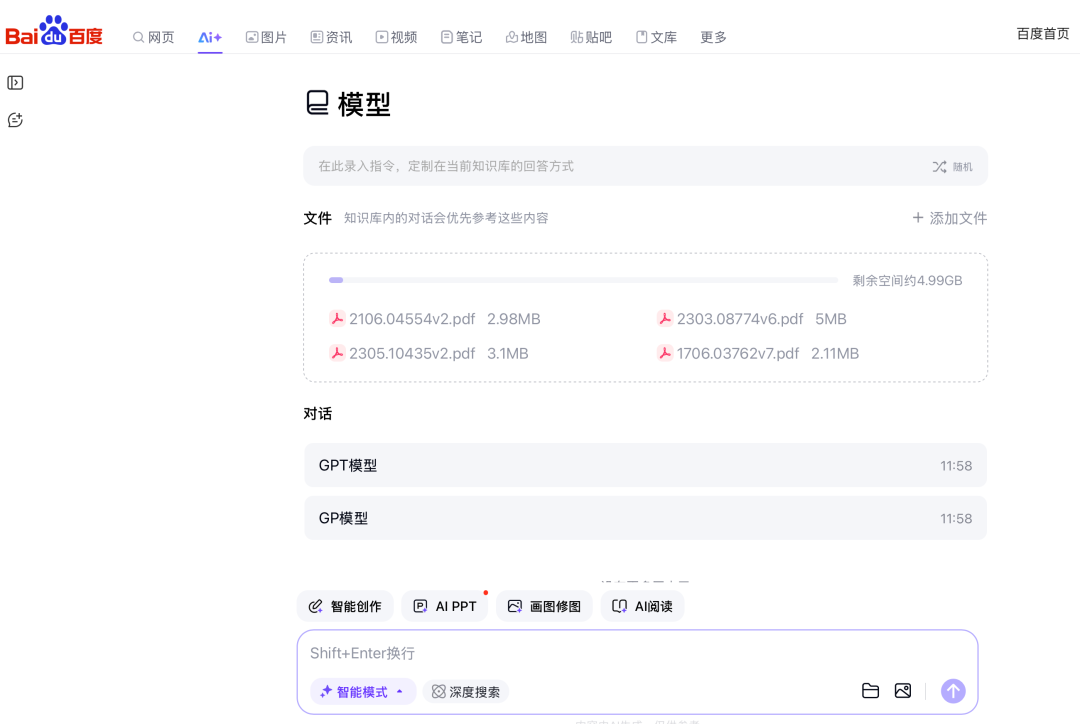Open the AI阅读 tool

point(643,606)
